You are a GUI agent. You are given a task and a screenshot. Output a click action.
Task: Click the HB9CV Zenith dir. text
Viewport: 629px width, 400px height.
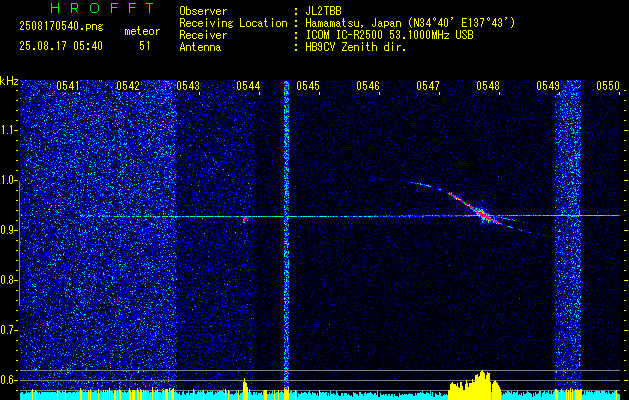pos(356,47)
